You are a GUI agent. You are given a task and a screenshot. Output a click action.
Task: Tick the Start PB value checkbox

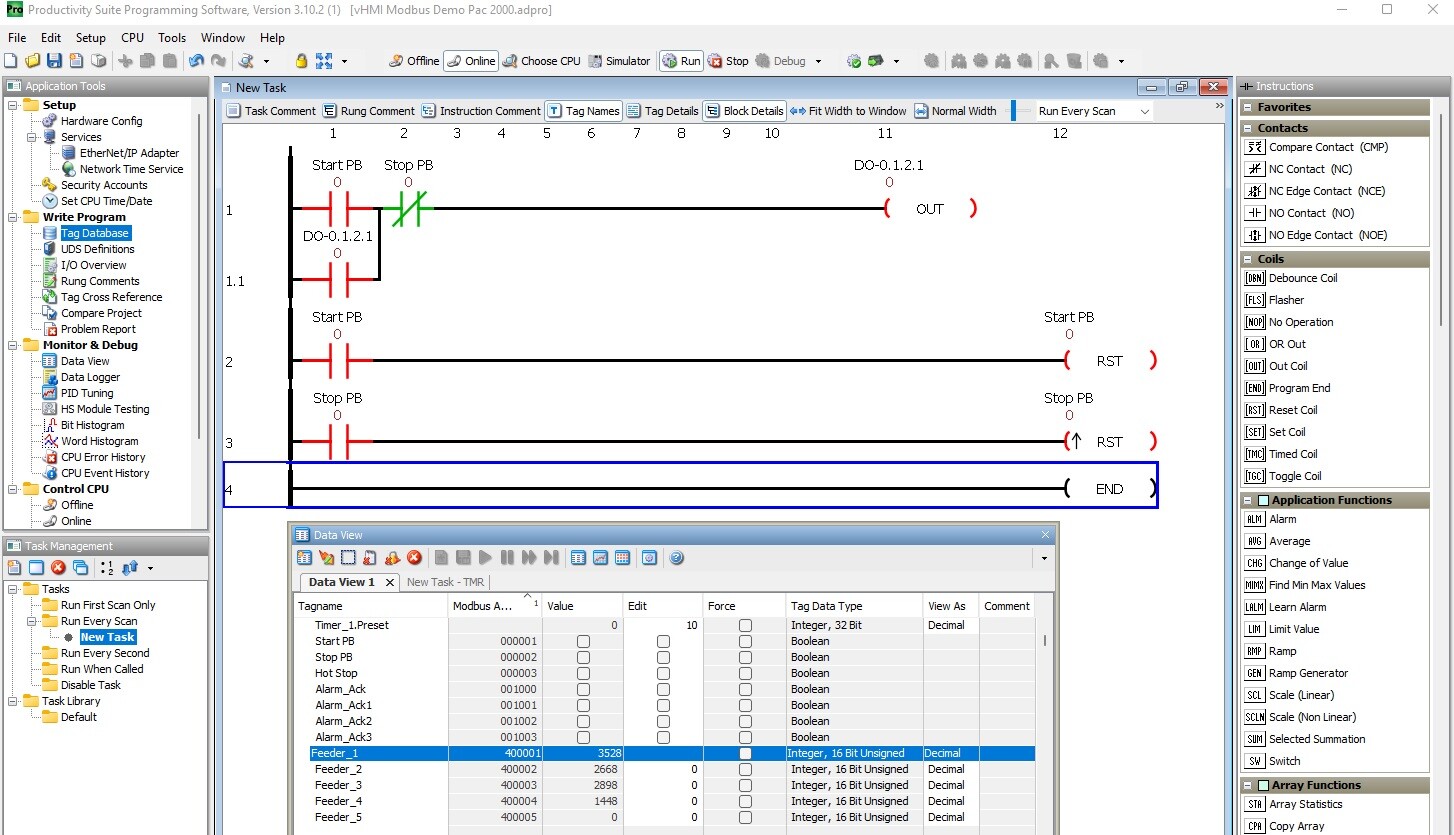click(x=583, y=641)
